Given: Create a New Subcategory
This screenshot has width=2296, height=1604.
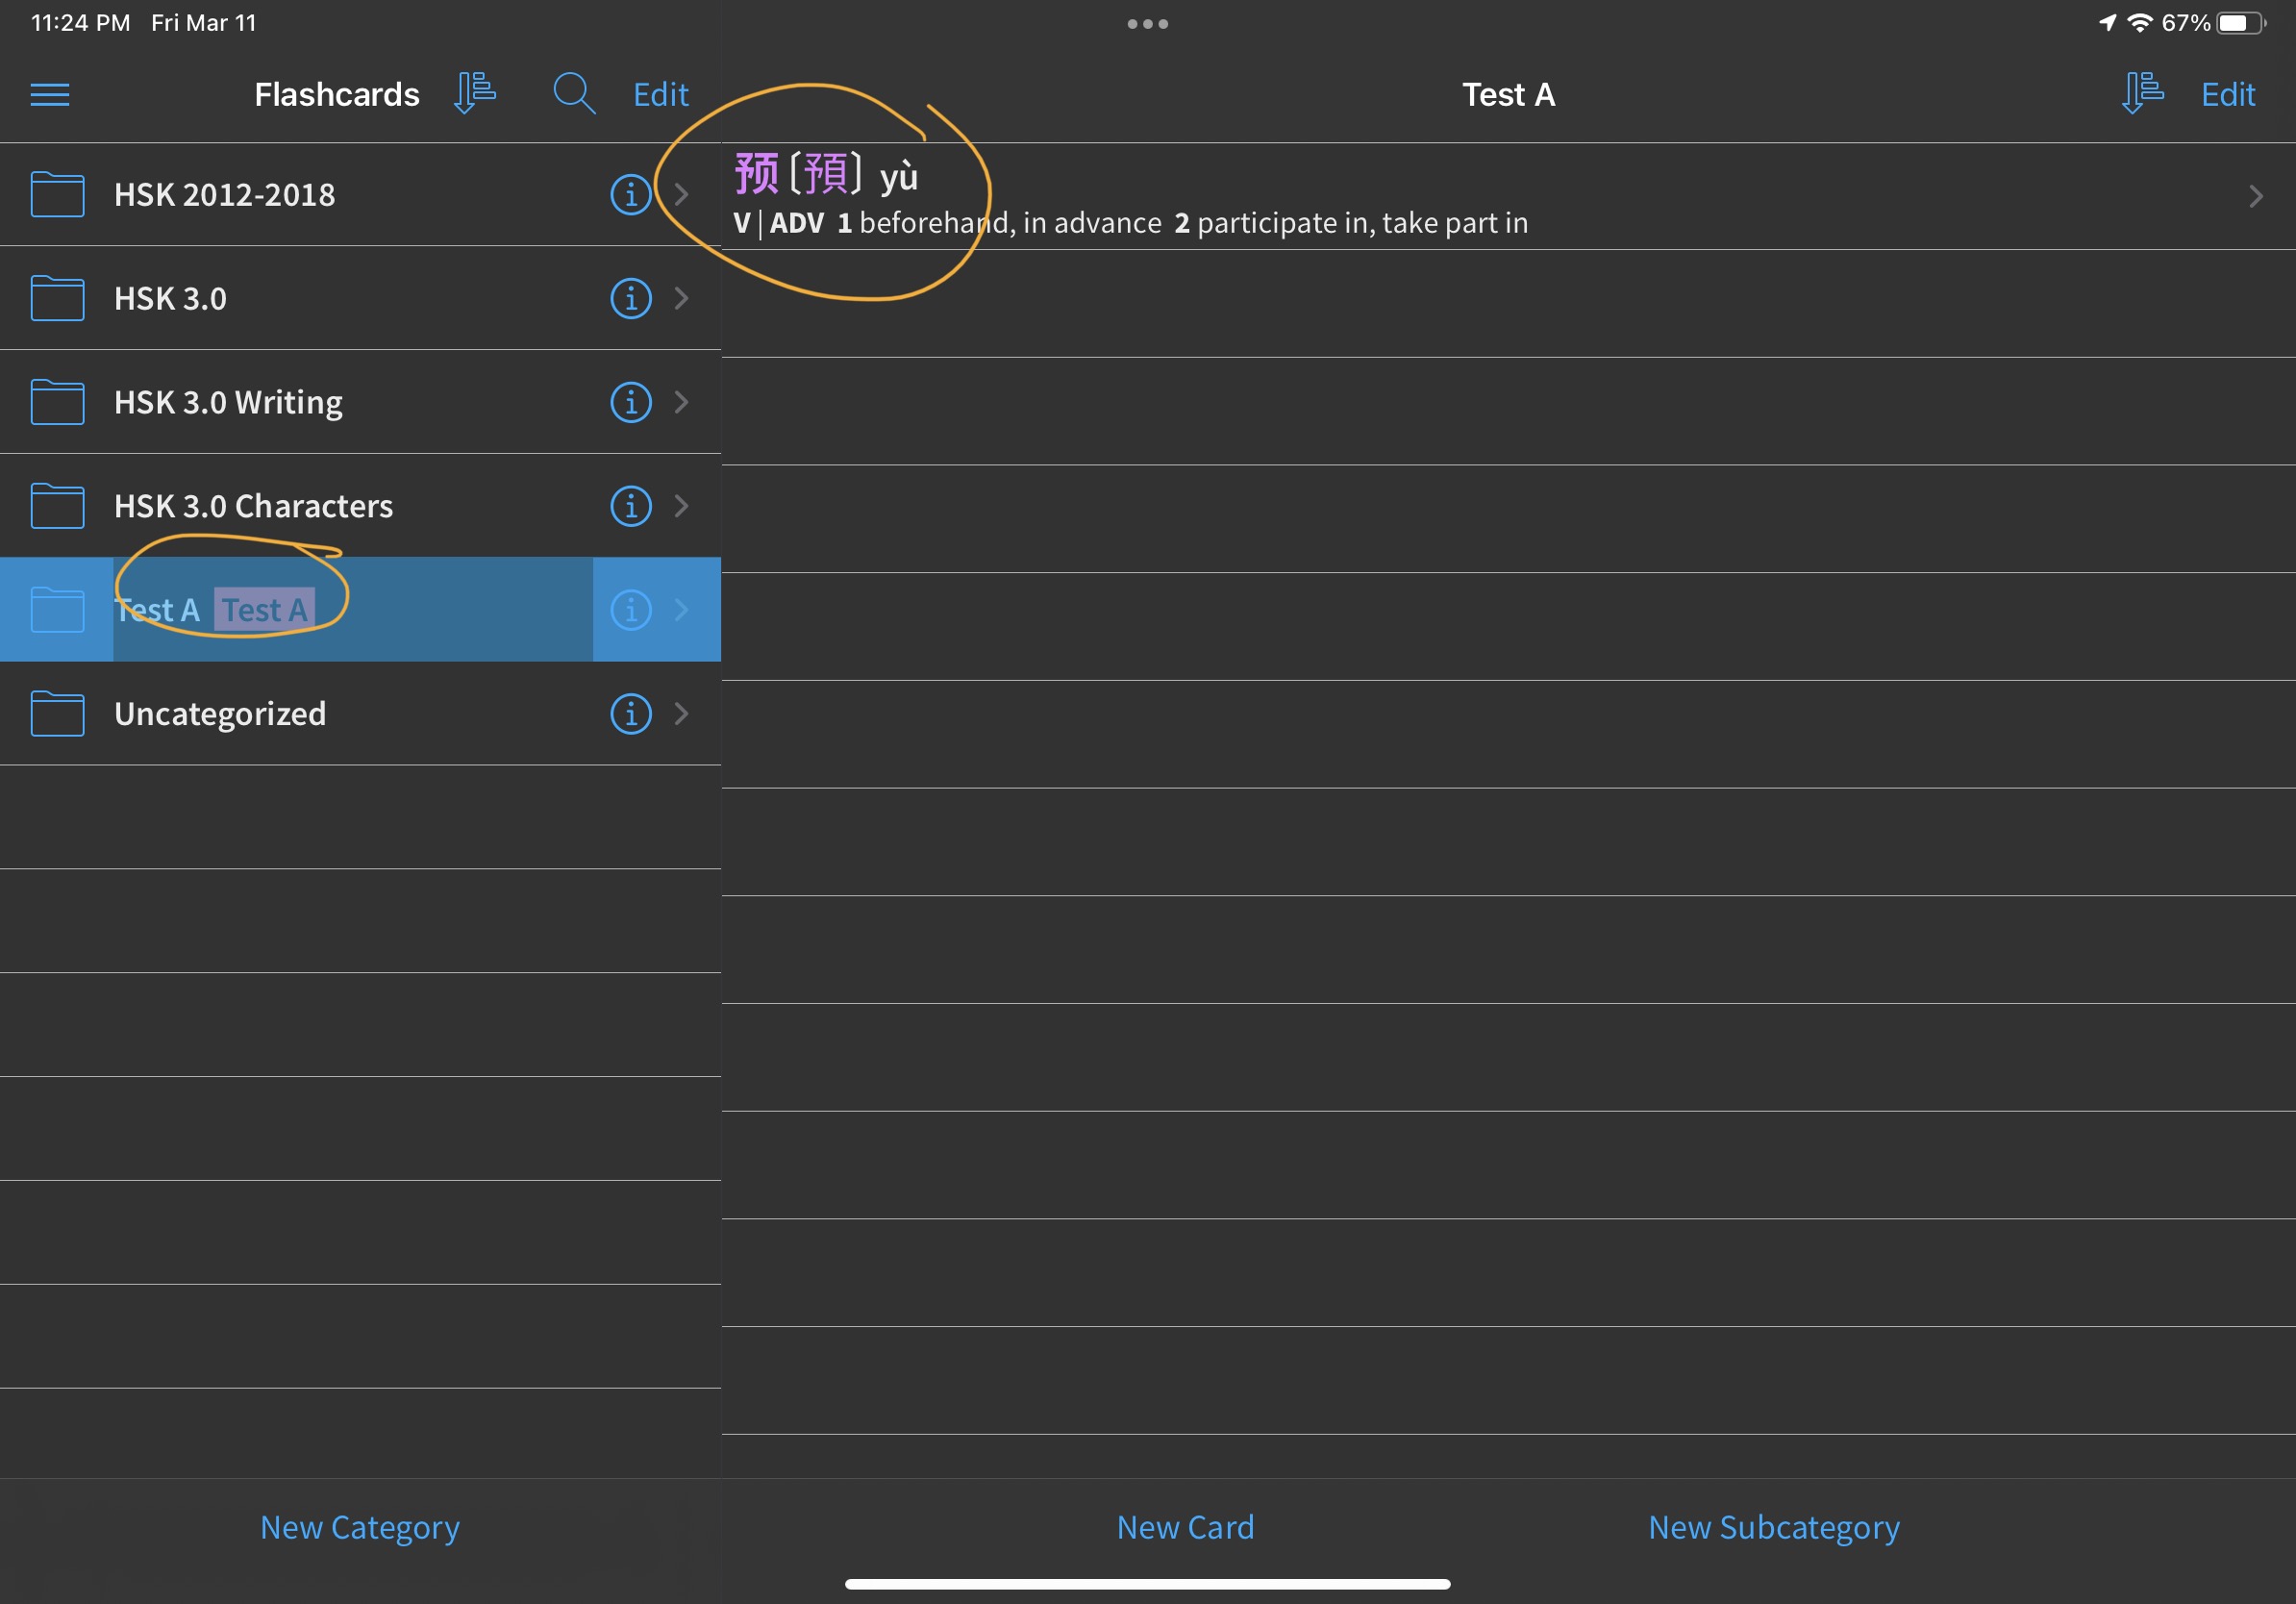Looking at the screenshot, I should [1773, 1527].
